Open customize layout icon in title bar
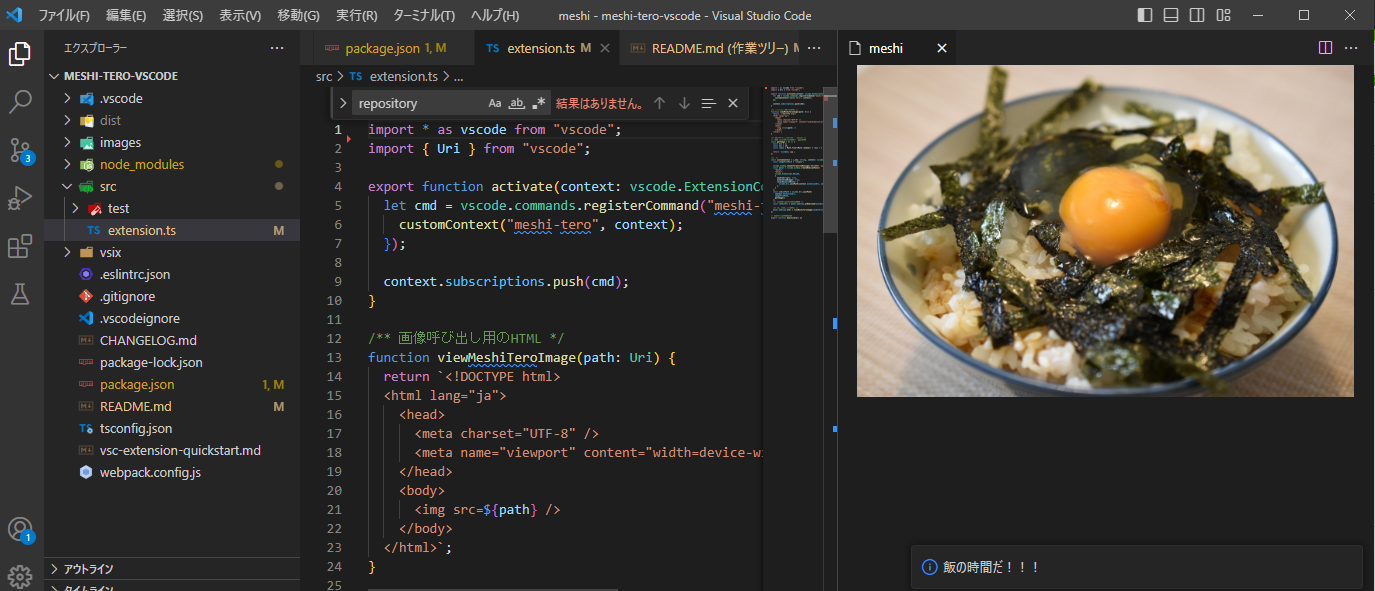The height and width of the screenshot is (591, 1375). pyautogui.click(x=1223, y=15)
